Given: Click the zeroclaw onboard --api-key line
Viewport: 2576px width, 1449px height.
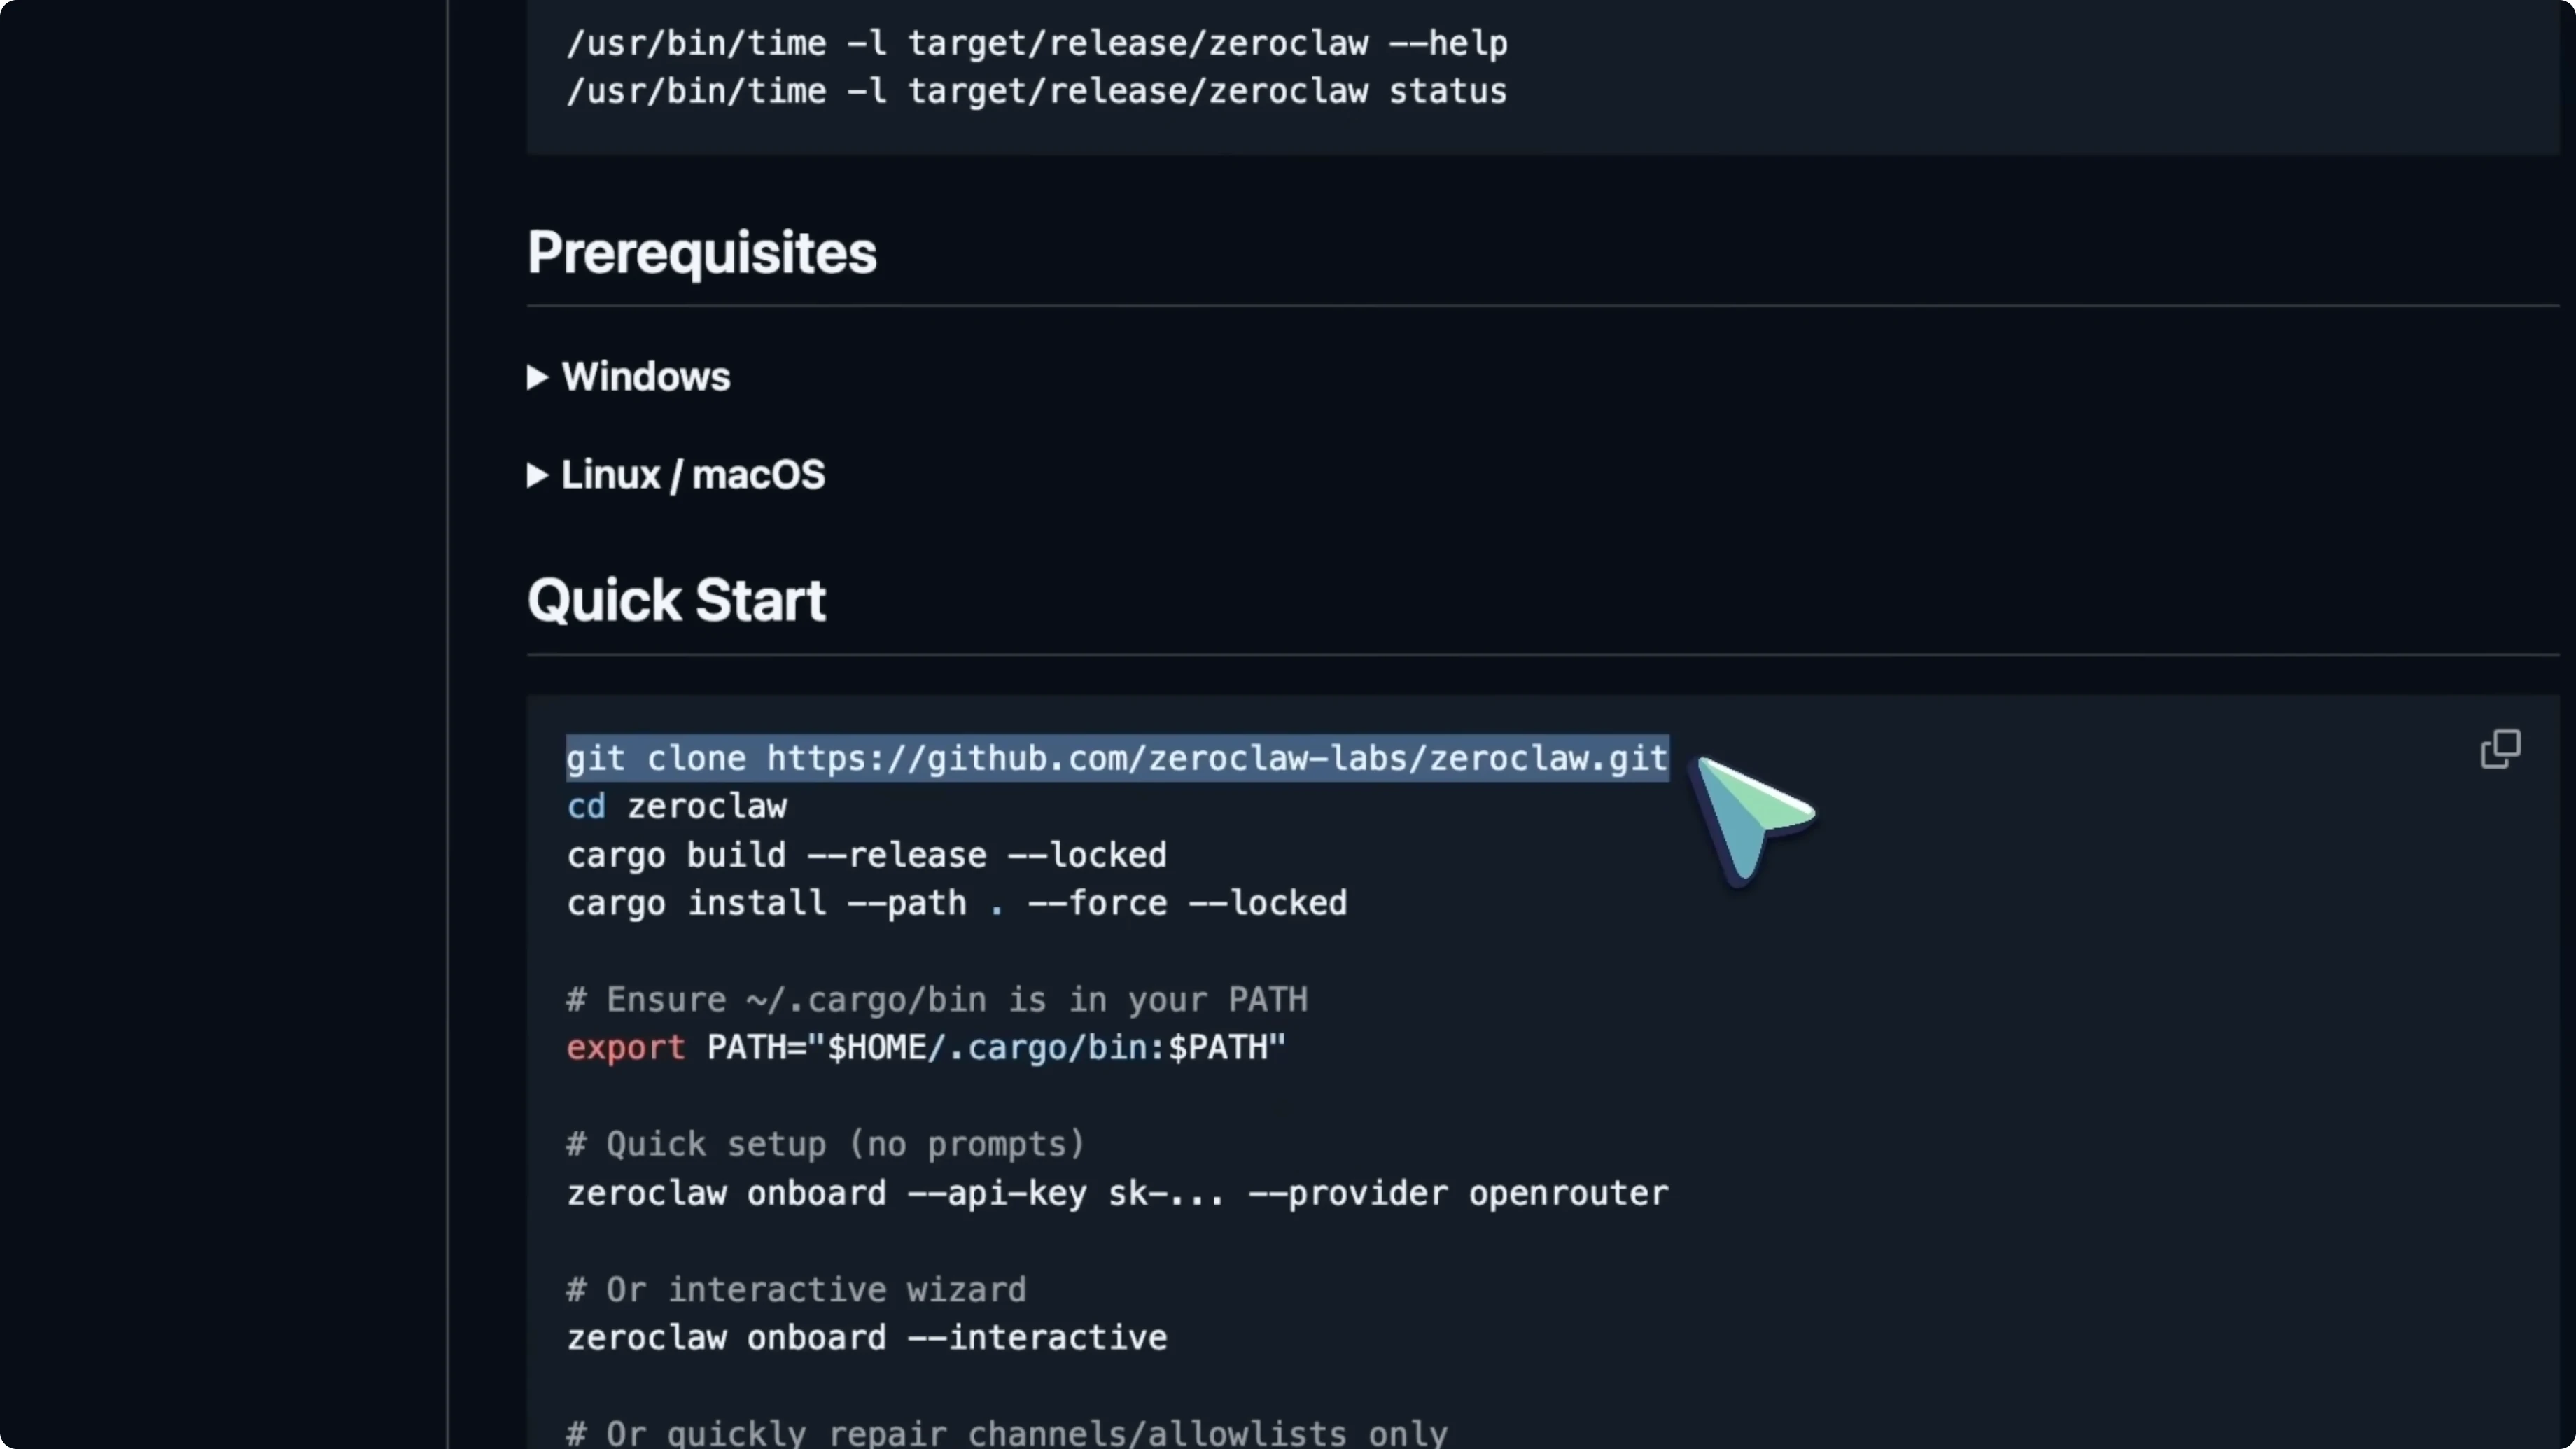Looking at the screenshot, I should pos(1117,1193).
